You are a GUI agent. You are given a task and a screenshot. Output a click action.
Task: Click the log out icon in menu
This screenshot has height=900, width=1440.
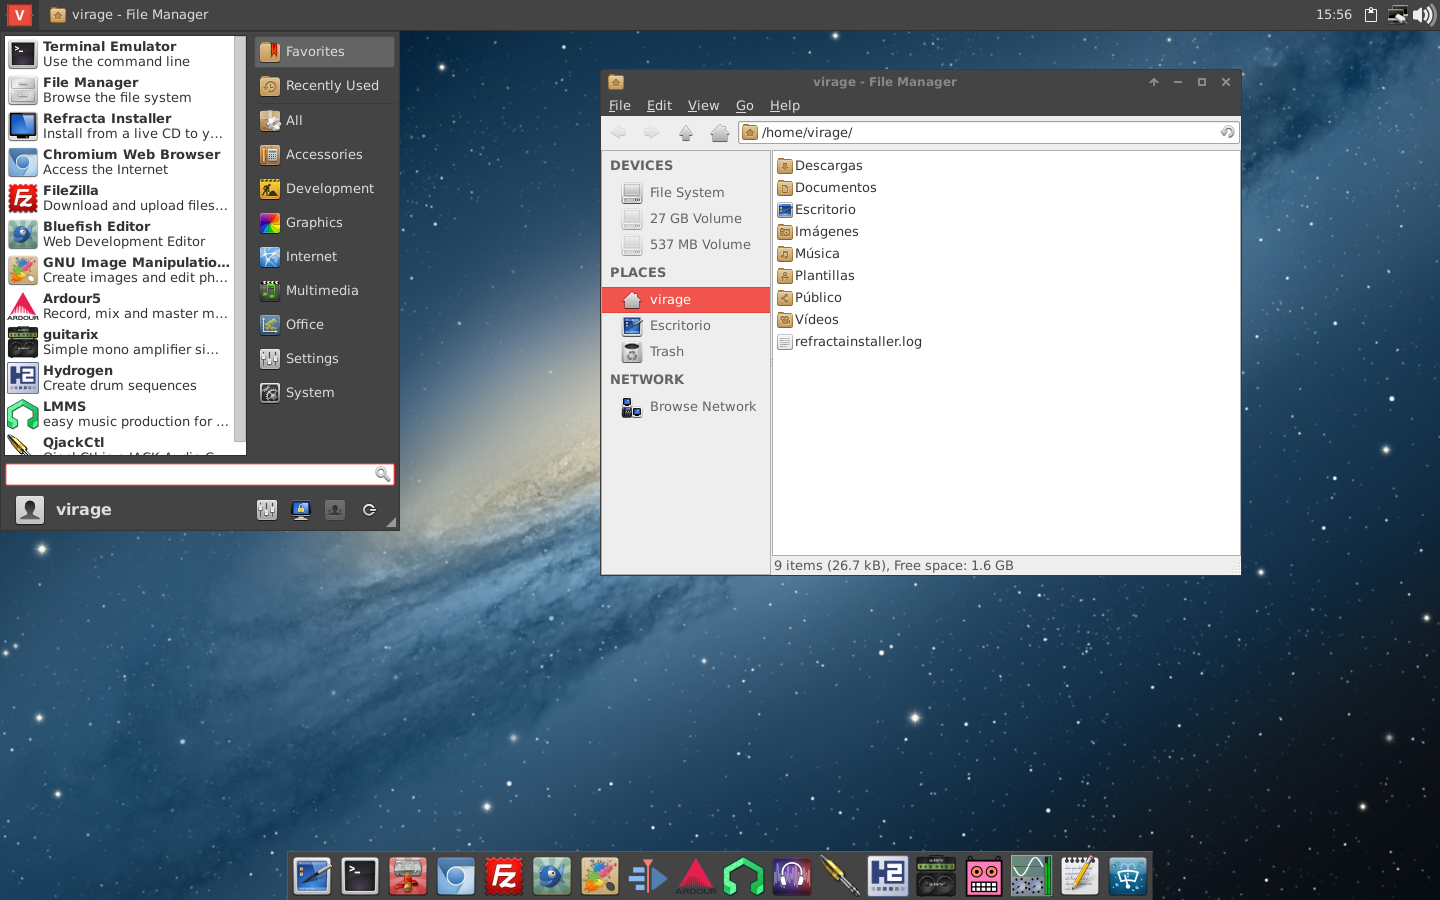click(369, 510)
